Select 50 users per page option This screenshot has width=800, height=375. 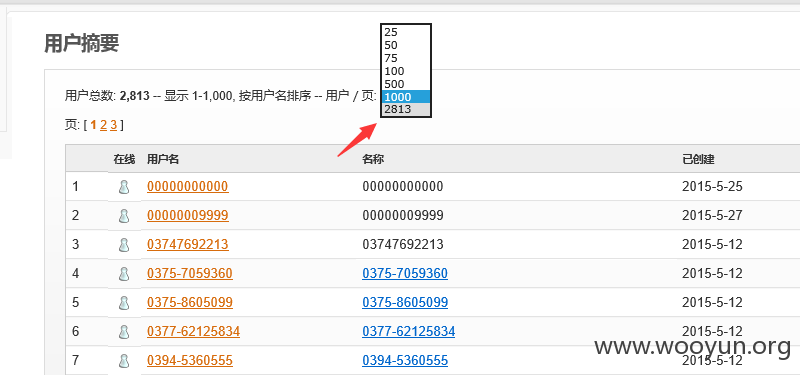tap(406, 45)
